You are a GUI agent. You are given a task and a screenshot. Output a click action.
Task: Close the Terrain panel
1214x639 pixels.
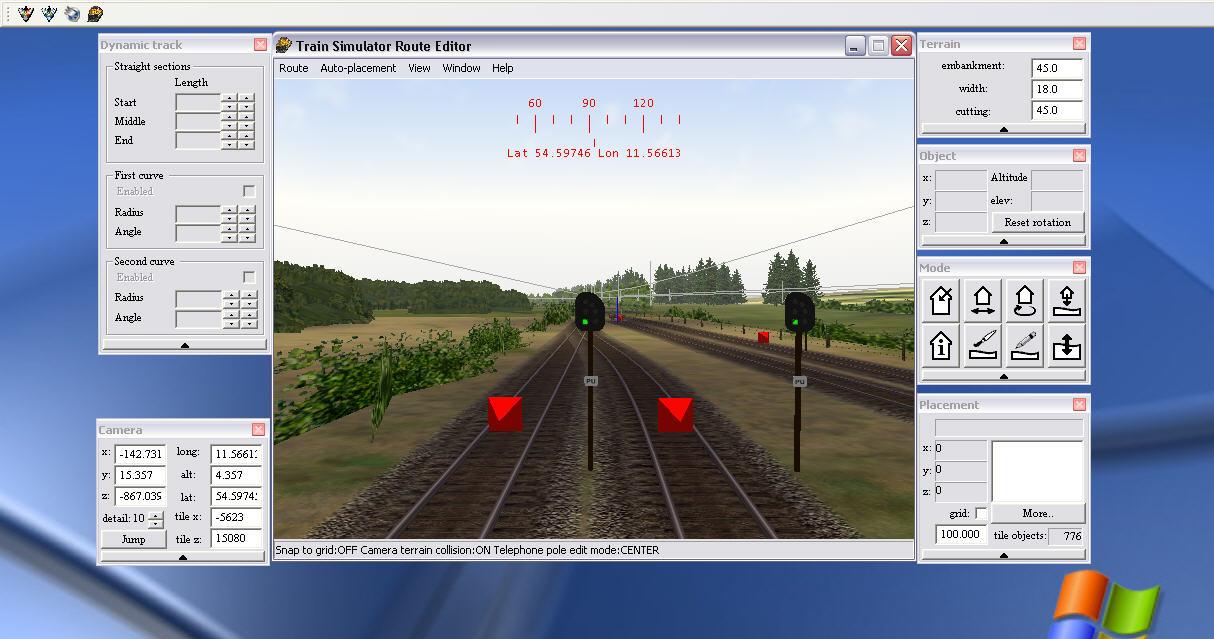(1079, 44)
